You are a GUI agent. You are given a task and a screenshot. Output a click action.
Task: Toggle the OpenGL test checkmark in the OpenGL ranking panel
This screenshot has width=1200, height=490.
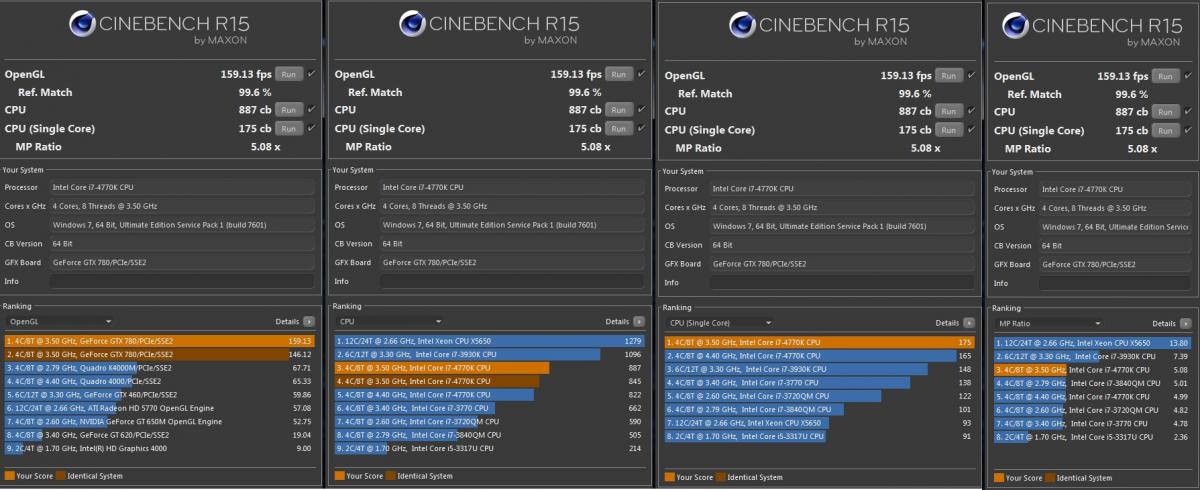coord(312,74)
